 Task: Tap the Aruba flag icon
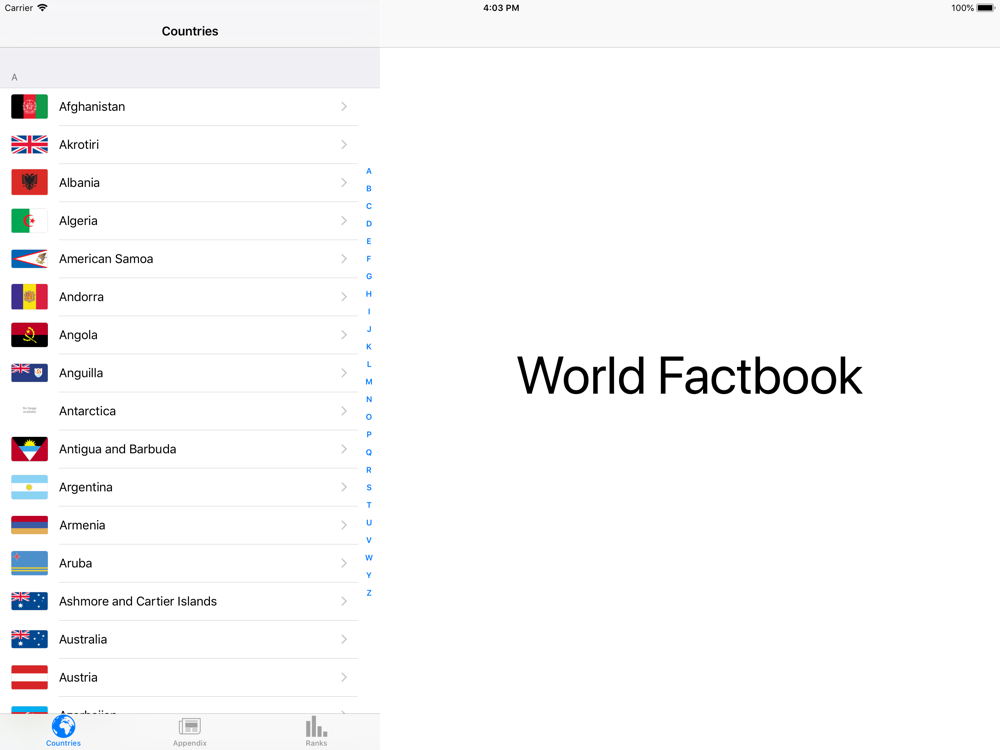click(29, 563)
